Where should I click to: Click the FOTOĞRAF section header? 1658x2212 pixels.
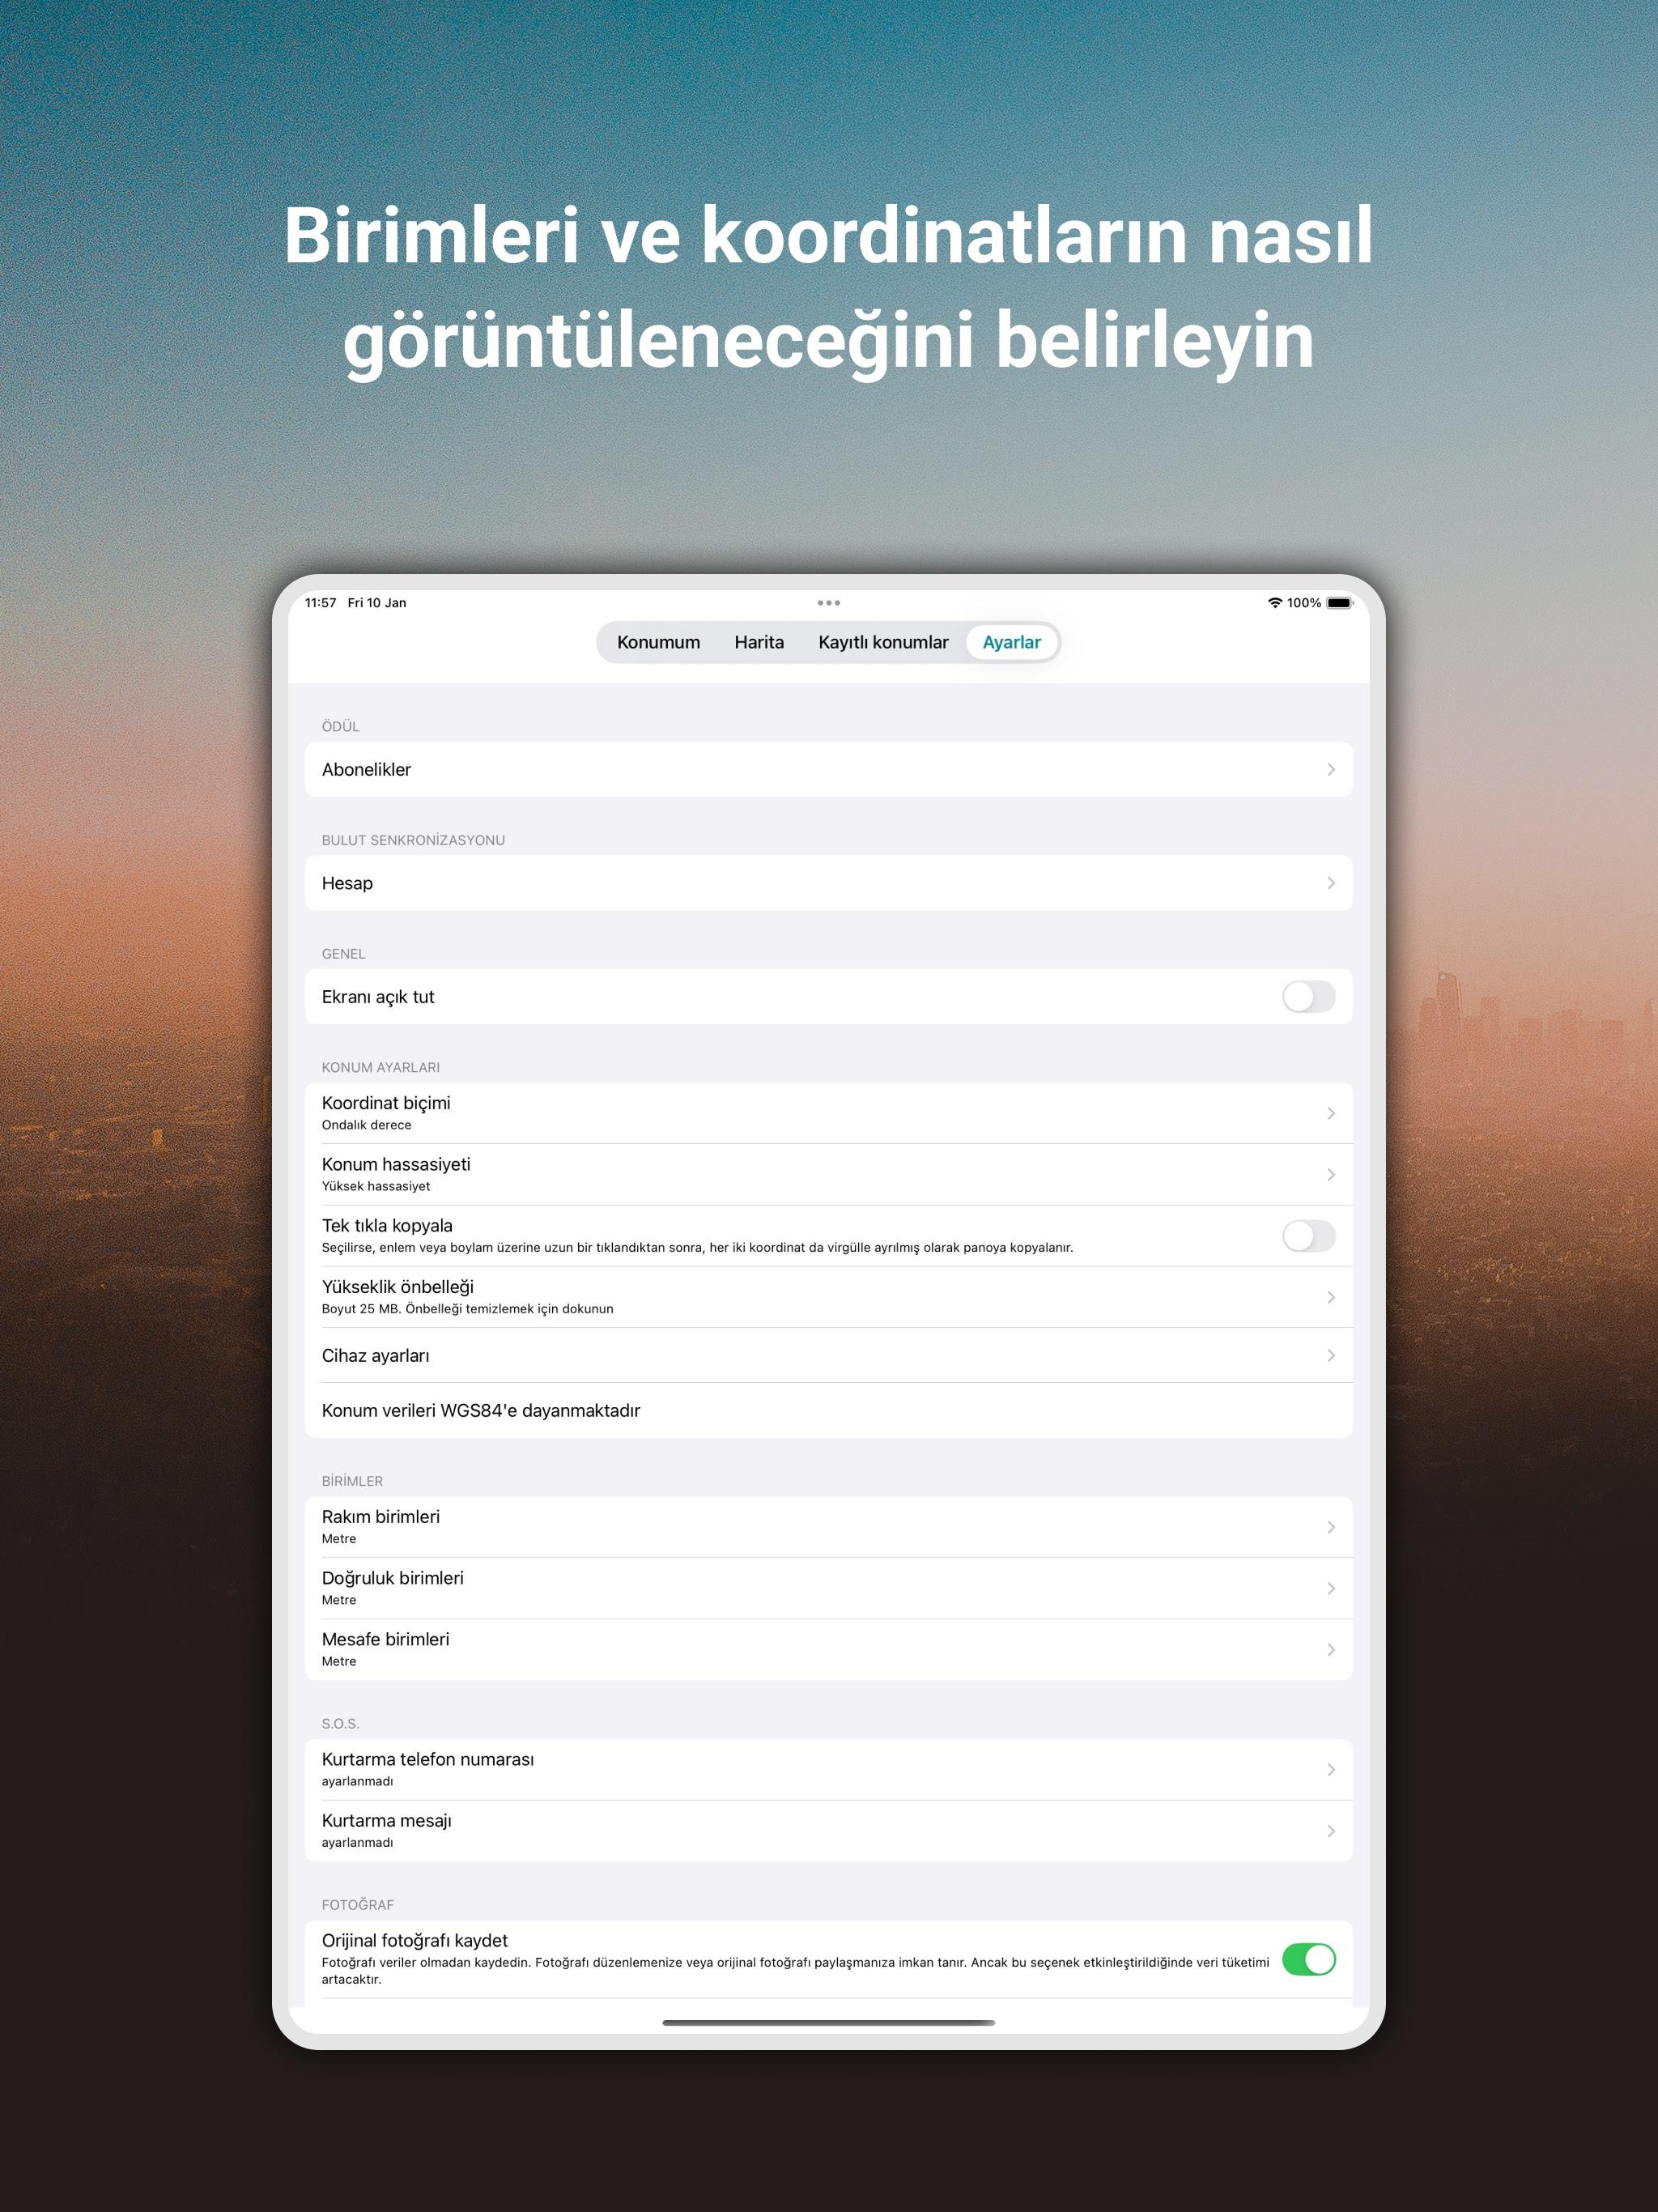[x=357, y=1905]
